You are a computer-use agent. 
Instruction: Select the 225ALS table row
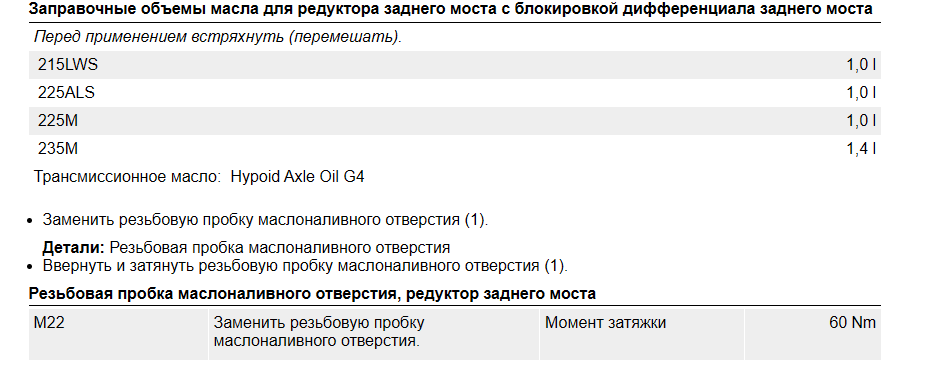click(455, 93)
